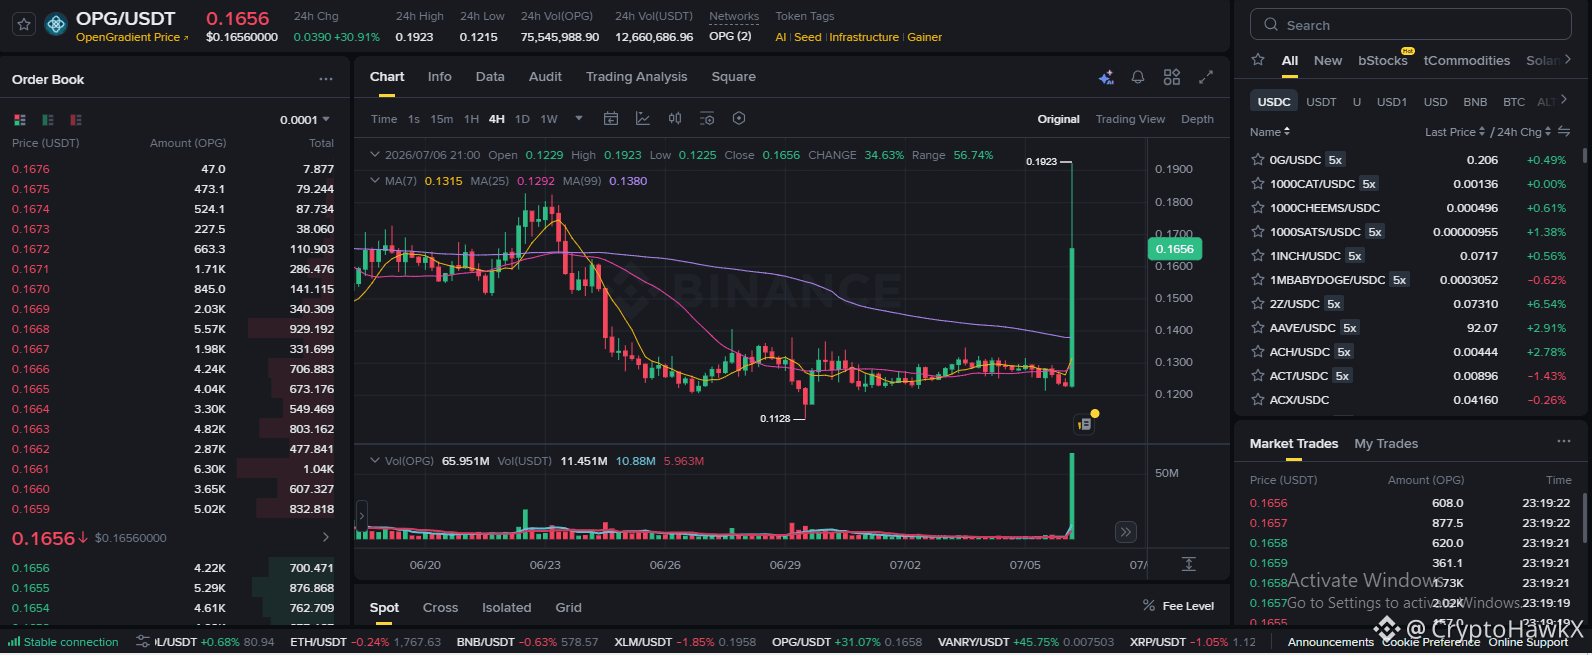Change candlestick chart style icon

(x=675, y=119)
